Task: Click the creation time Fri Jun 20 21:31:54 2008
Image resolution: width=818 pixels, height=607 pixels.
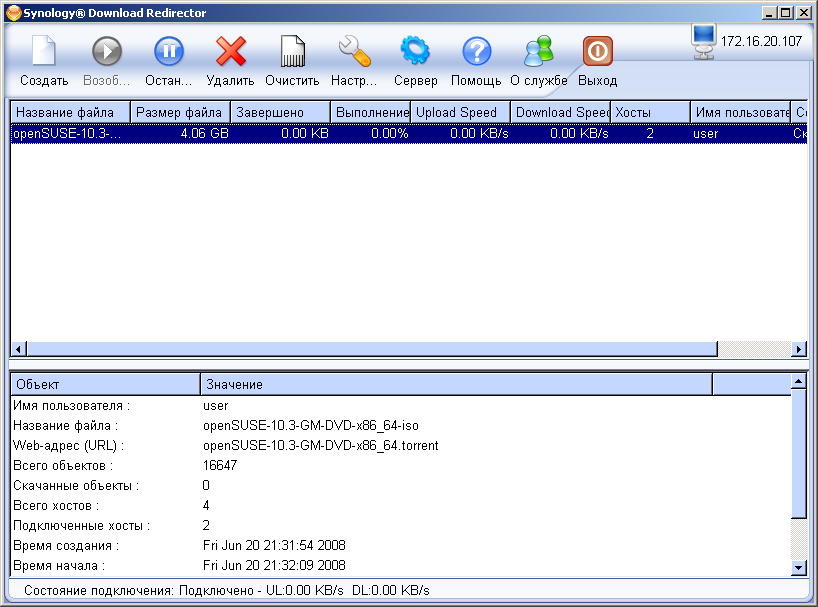Action: (274, 545)
